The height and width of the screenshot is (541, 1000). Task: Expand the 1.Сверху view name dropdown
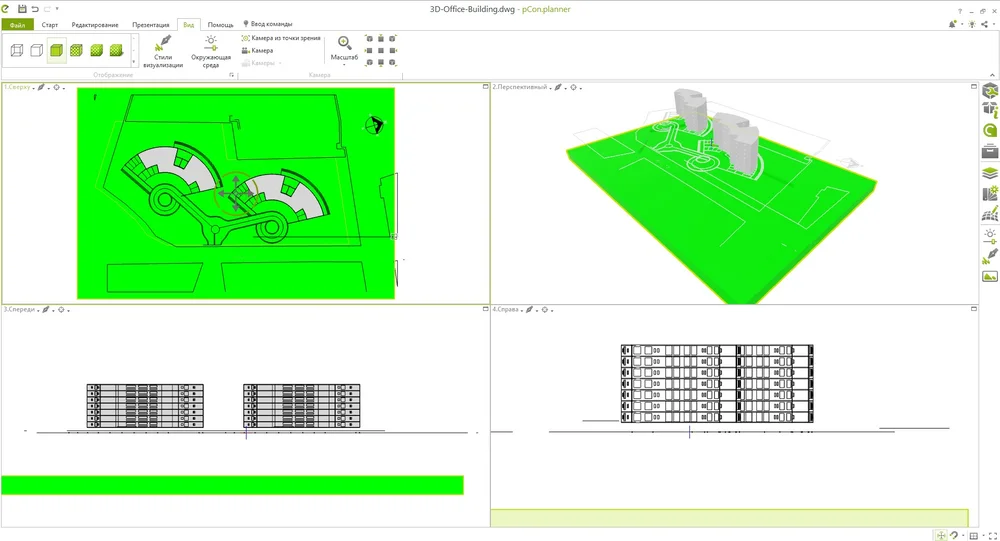[18, 88]
